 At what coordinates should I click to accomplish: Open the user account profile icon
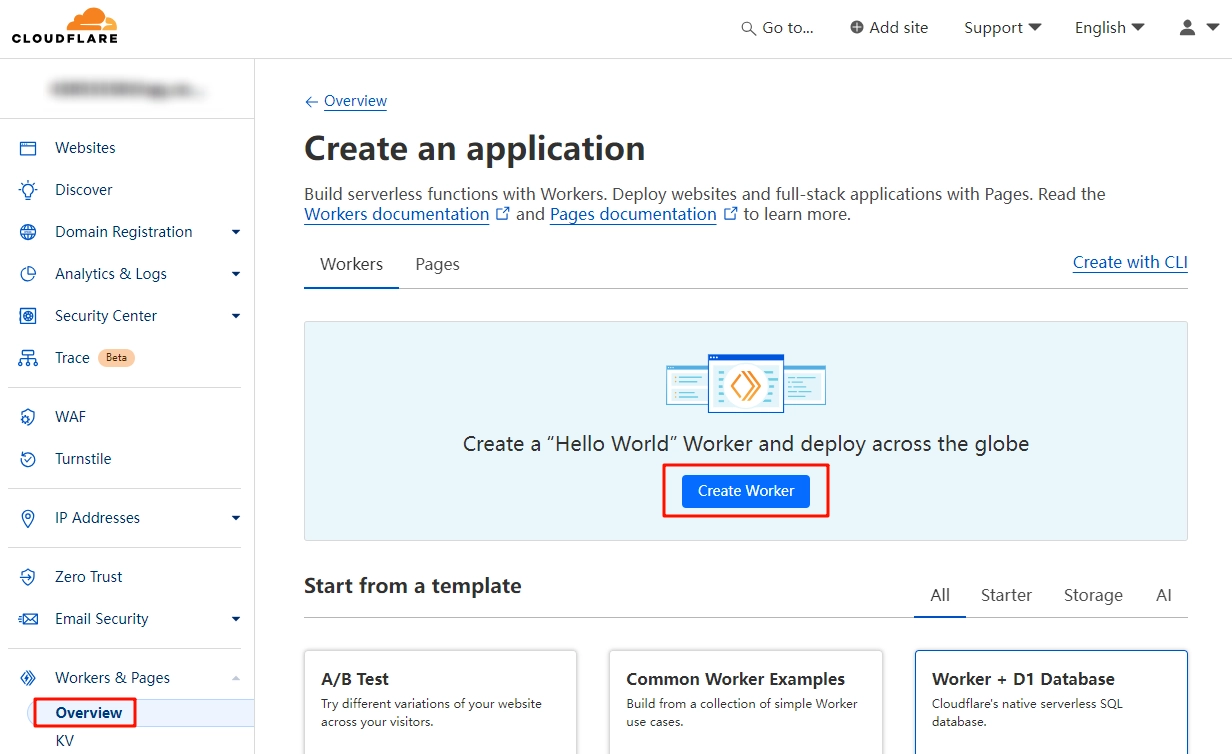[x=1196, y=28]
